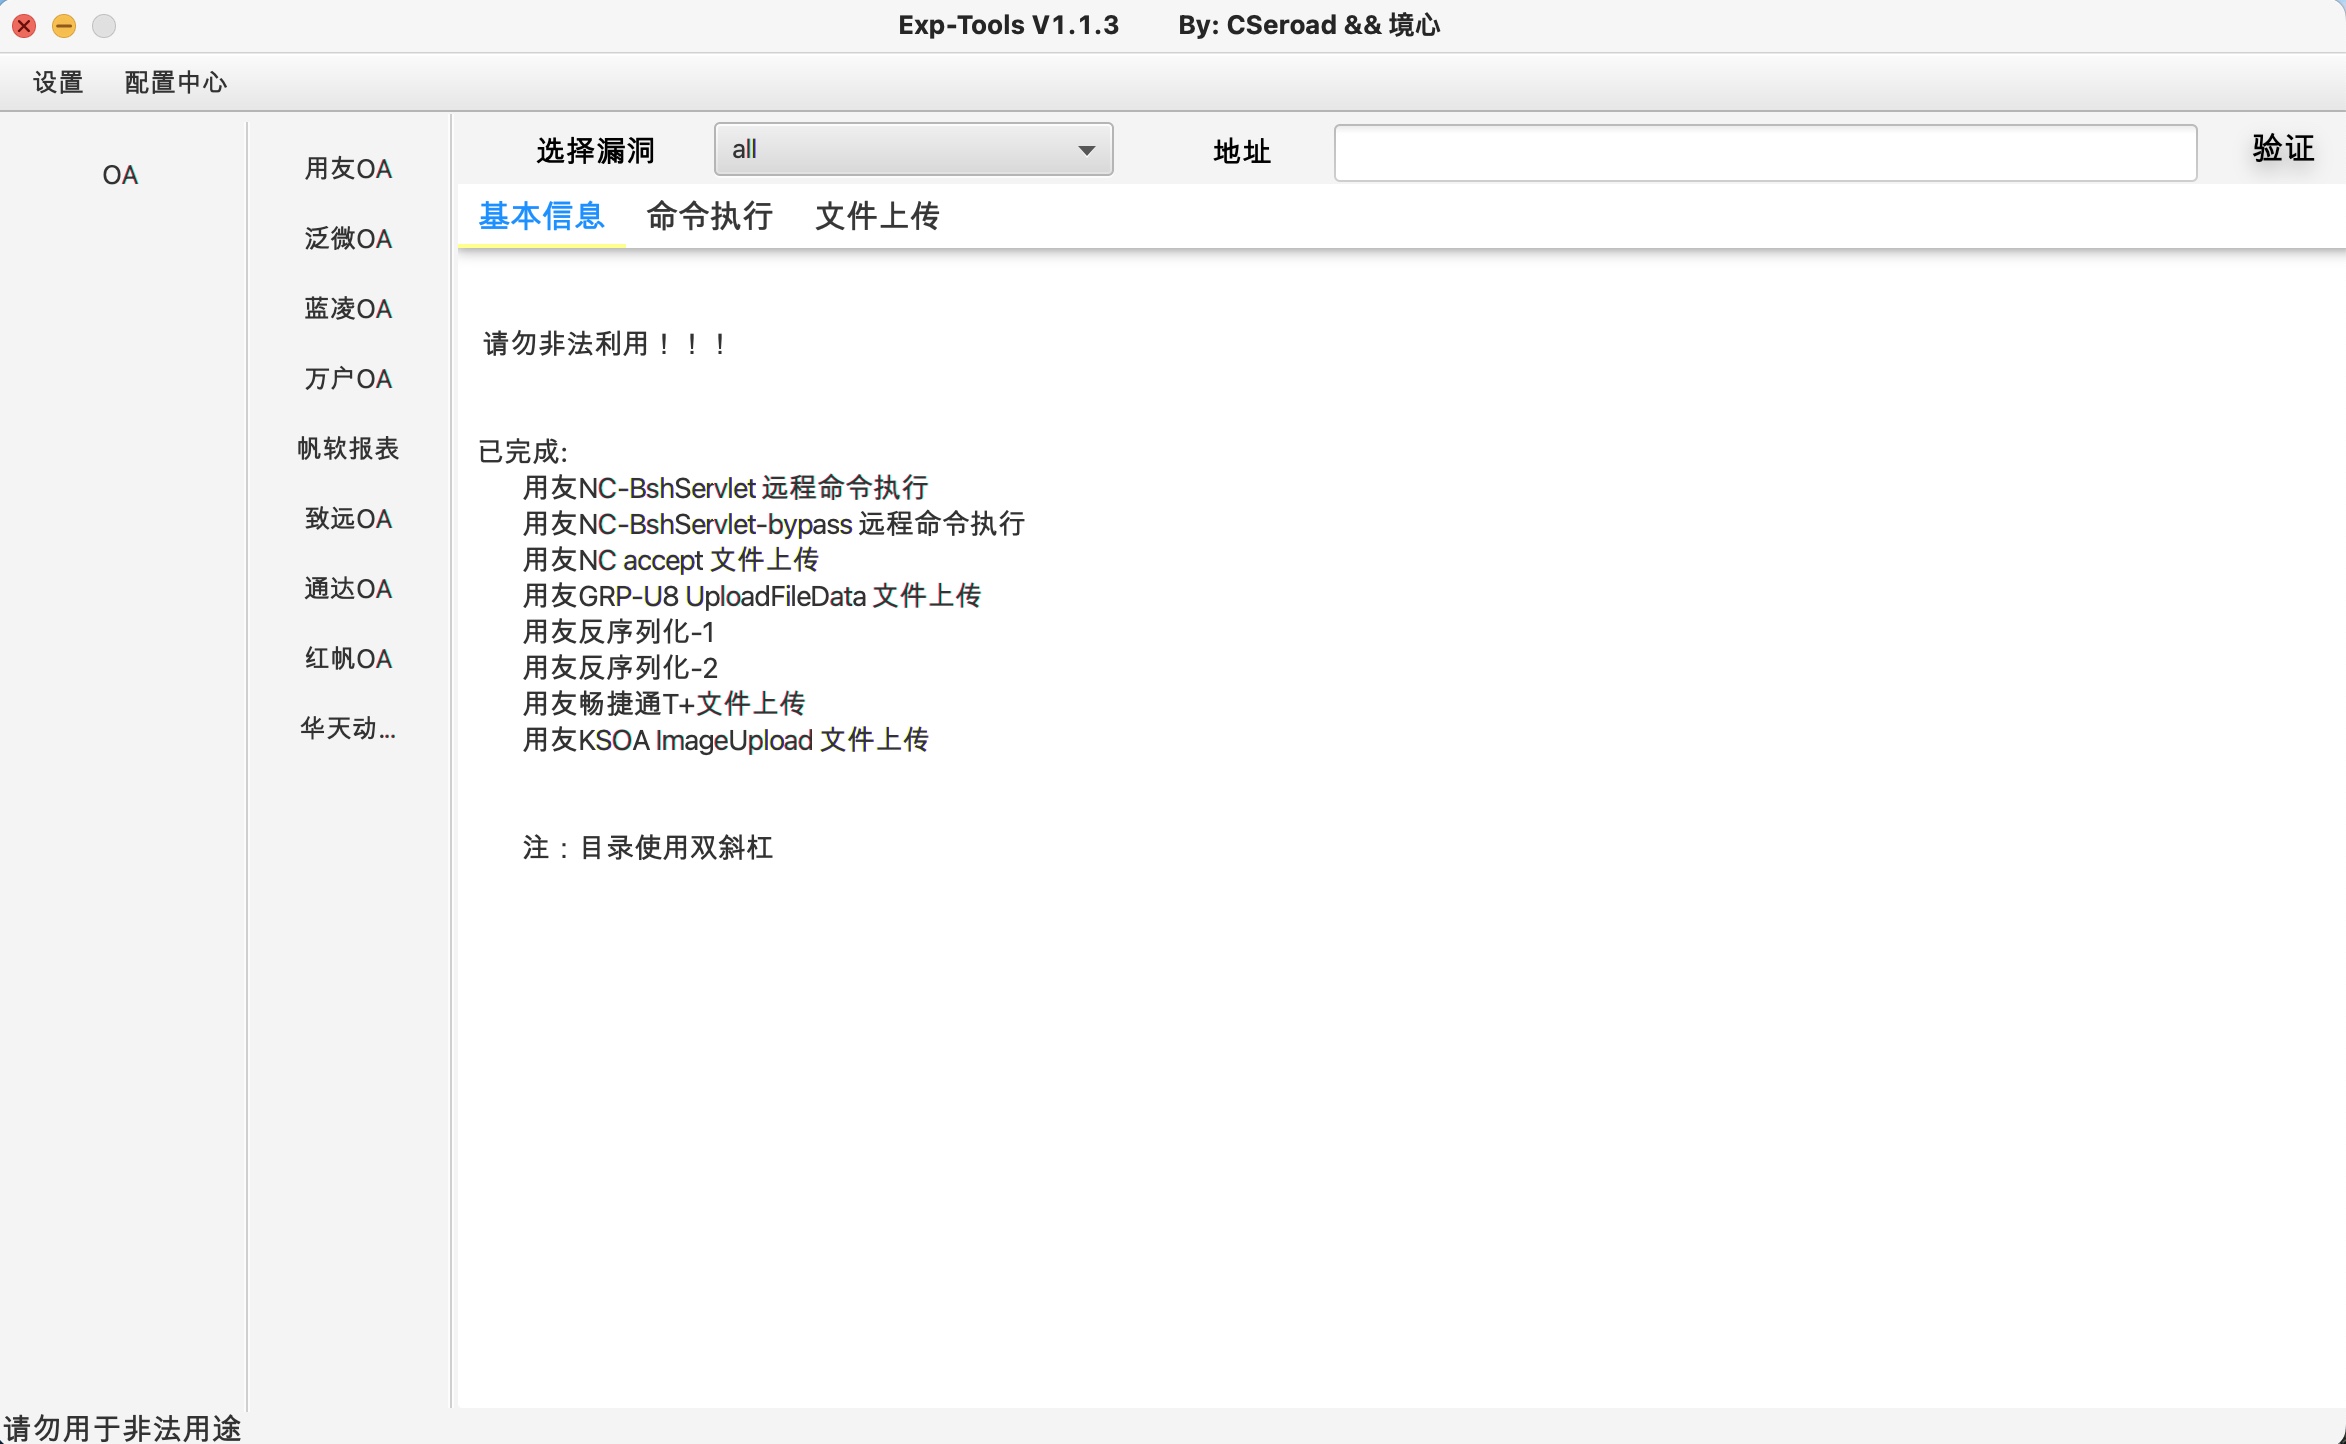Select the truncated 华天动... entry
This screenshot has height=1444, width=2346.
coord(348,729)
